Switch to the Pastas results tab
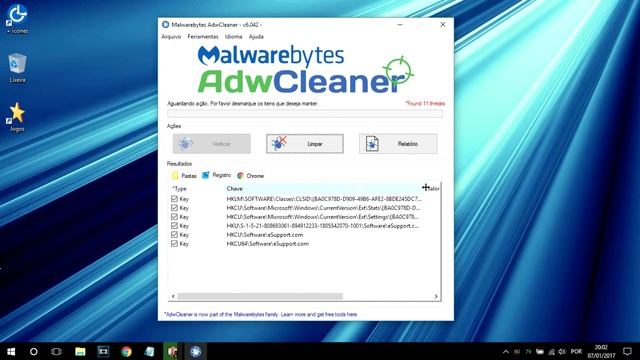The height and width of the screenshot is (360, 640). (x=184, y=176)
